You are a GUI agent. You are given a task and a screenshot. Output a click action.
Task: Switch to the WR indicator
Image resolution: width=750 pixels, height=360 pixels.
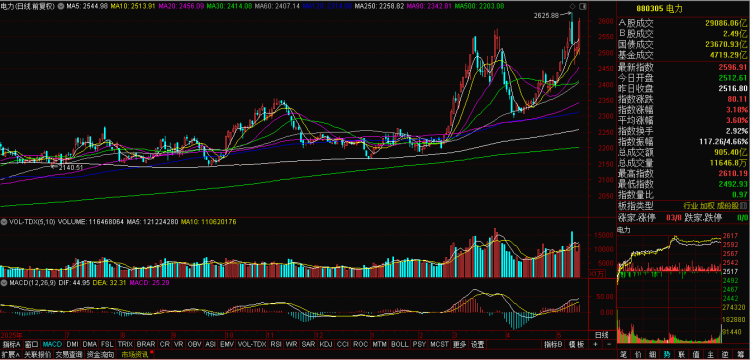pyautogui.click(x=292, y=344)
